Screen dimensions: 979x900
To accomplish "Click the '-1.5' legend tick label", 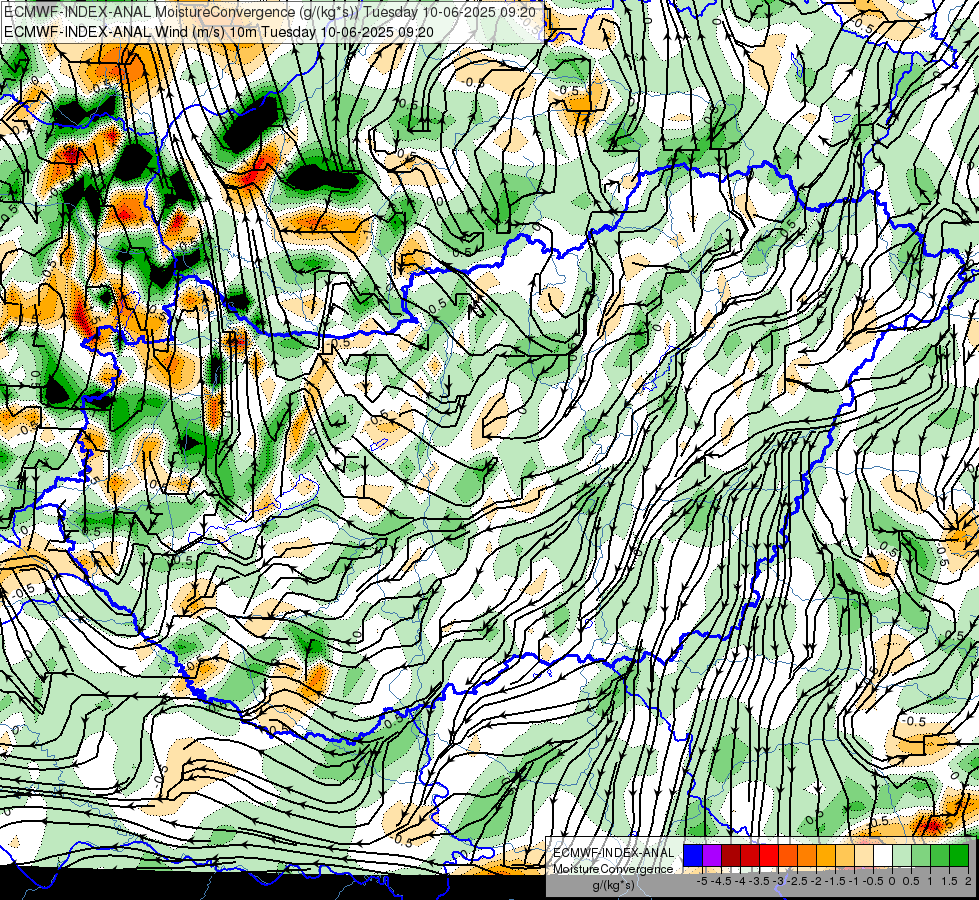I will click(x=835, y=881).
